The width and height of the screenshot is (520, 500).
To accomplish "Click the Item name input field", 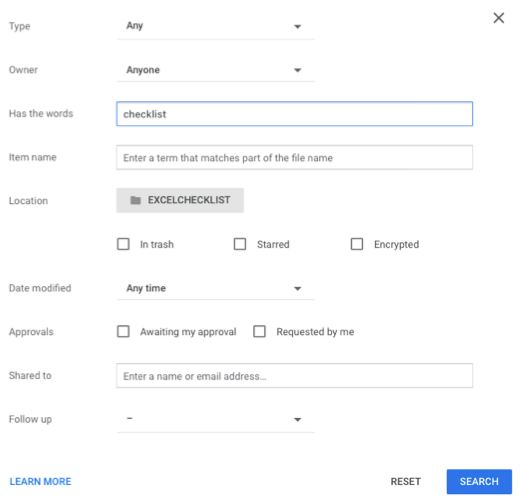I will tap(294, 158).
